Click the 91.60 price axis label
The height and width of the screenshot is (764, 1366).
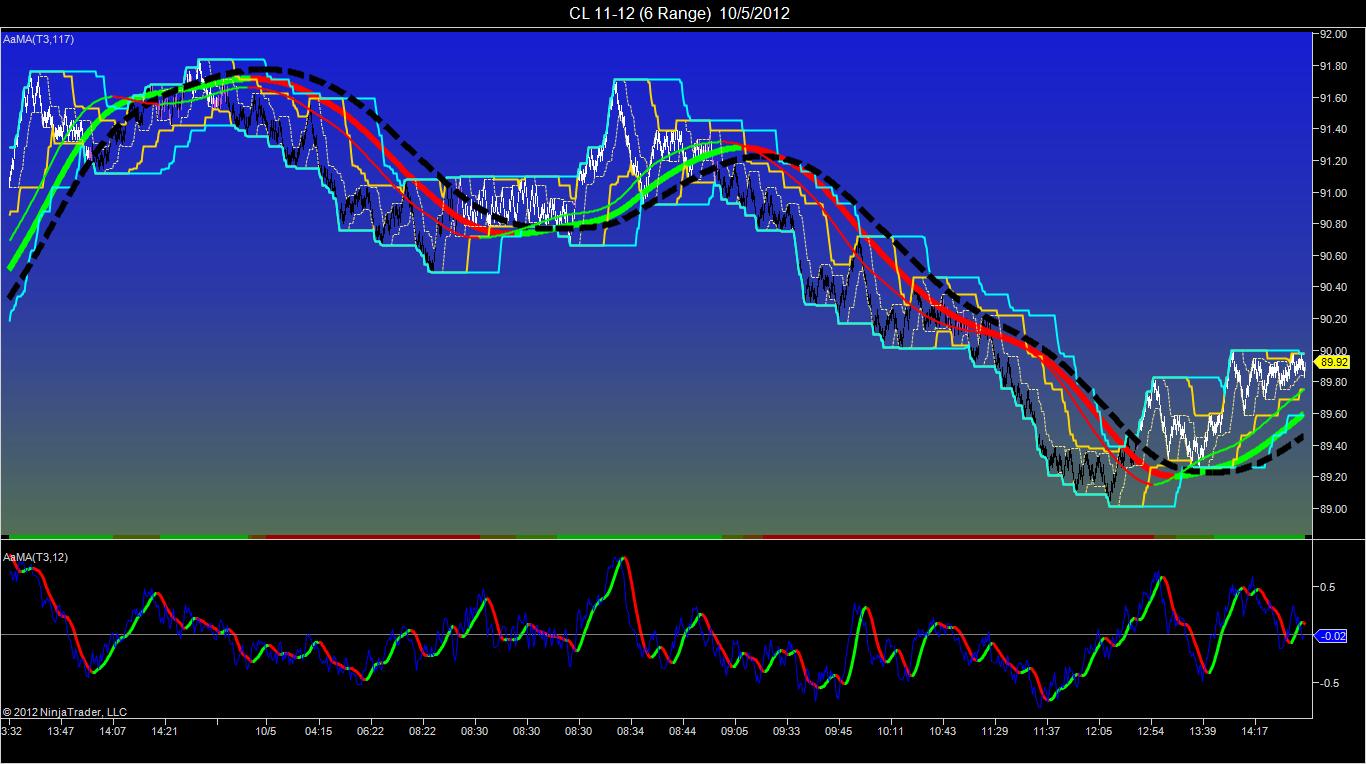click(x=1332, y=98)
